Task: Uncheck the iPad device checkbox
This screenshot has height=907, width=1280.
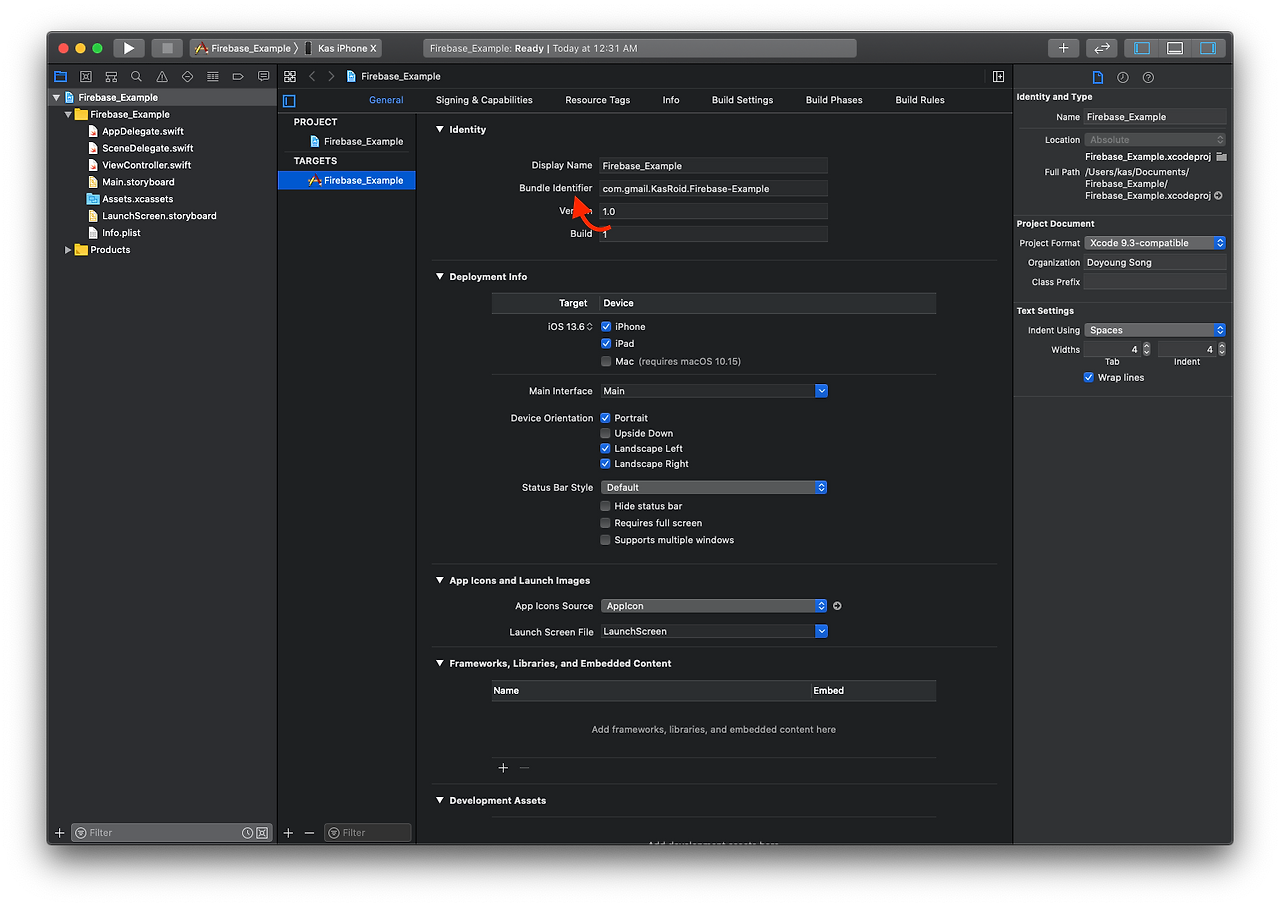Action: (606, 344)
